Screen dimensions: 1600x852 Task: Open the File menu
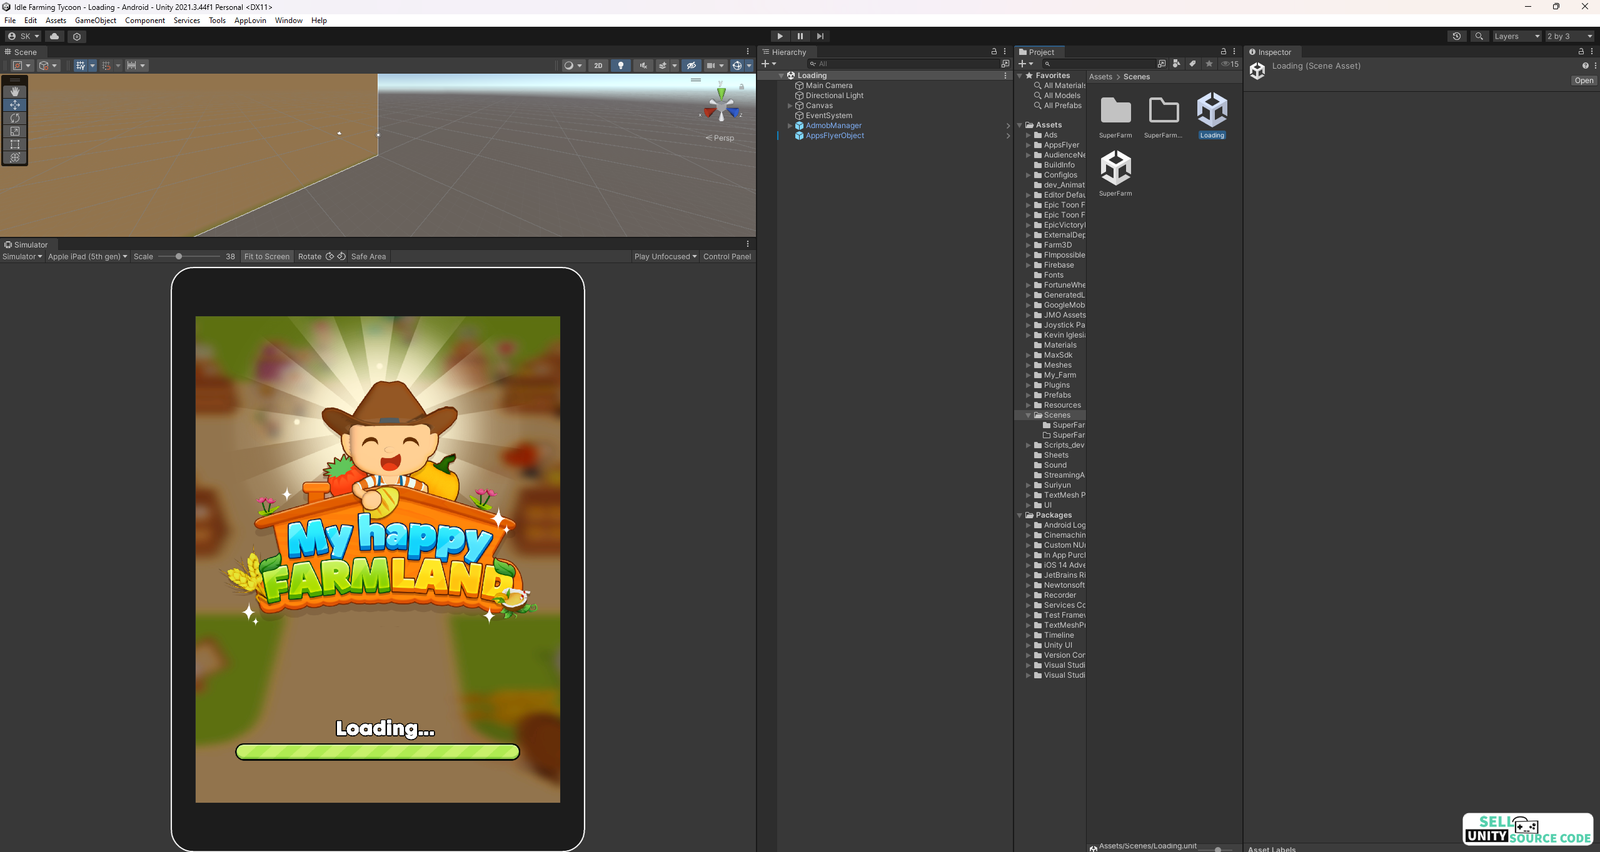point(10,20)
